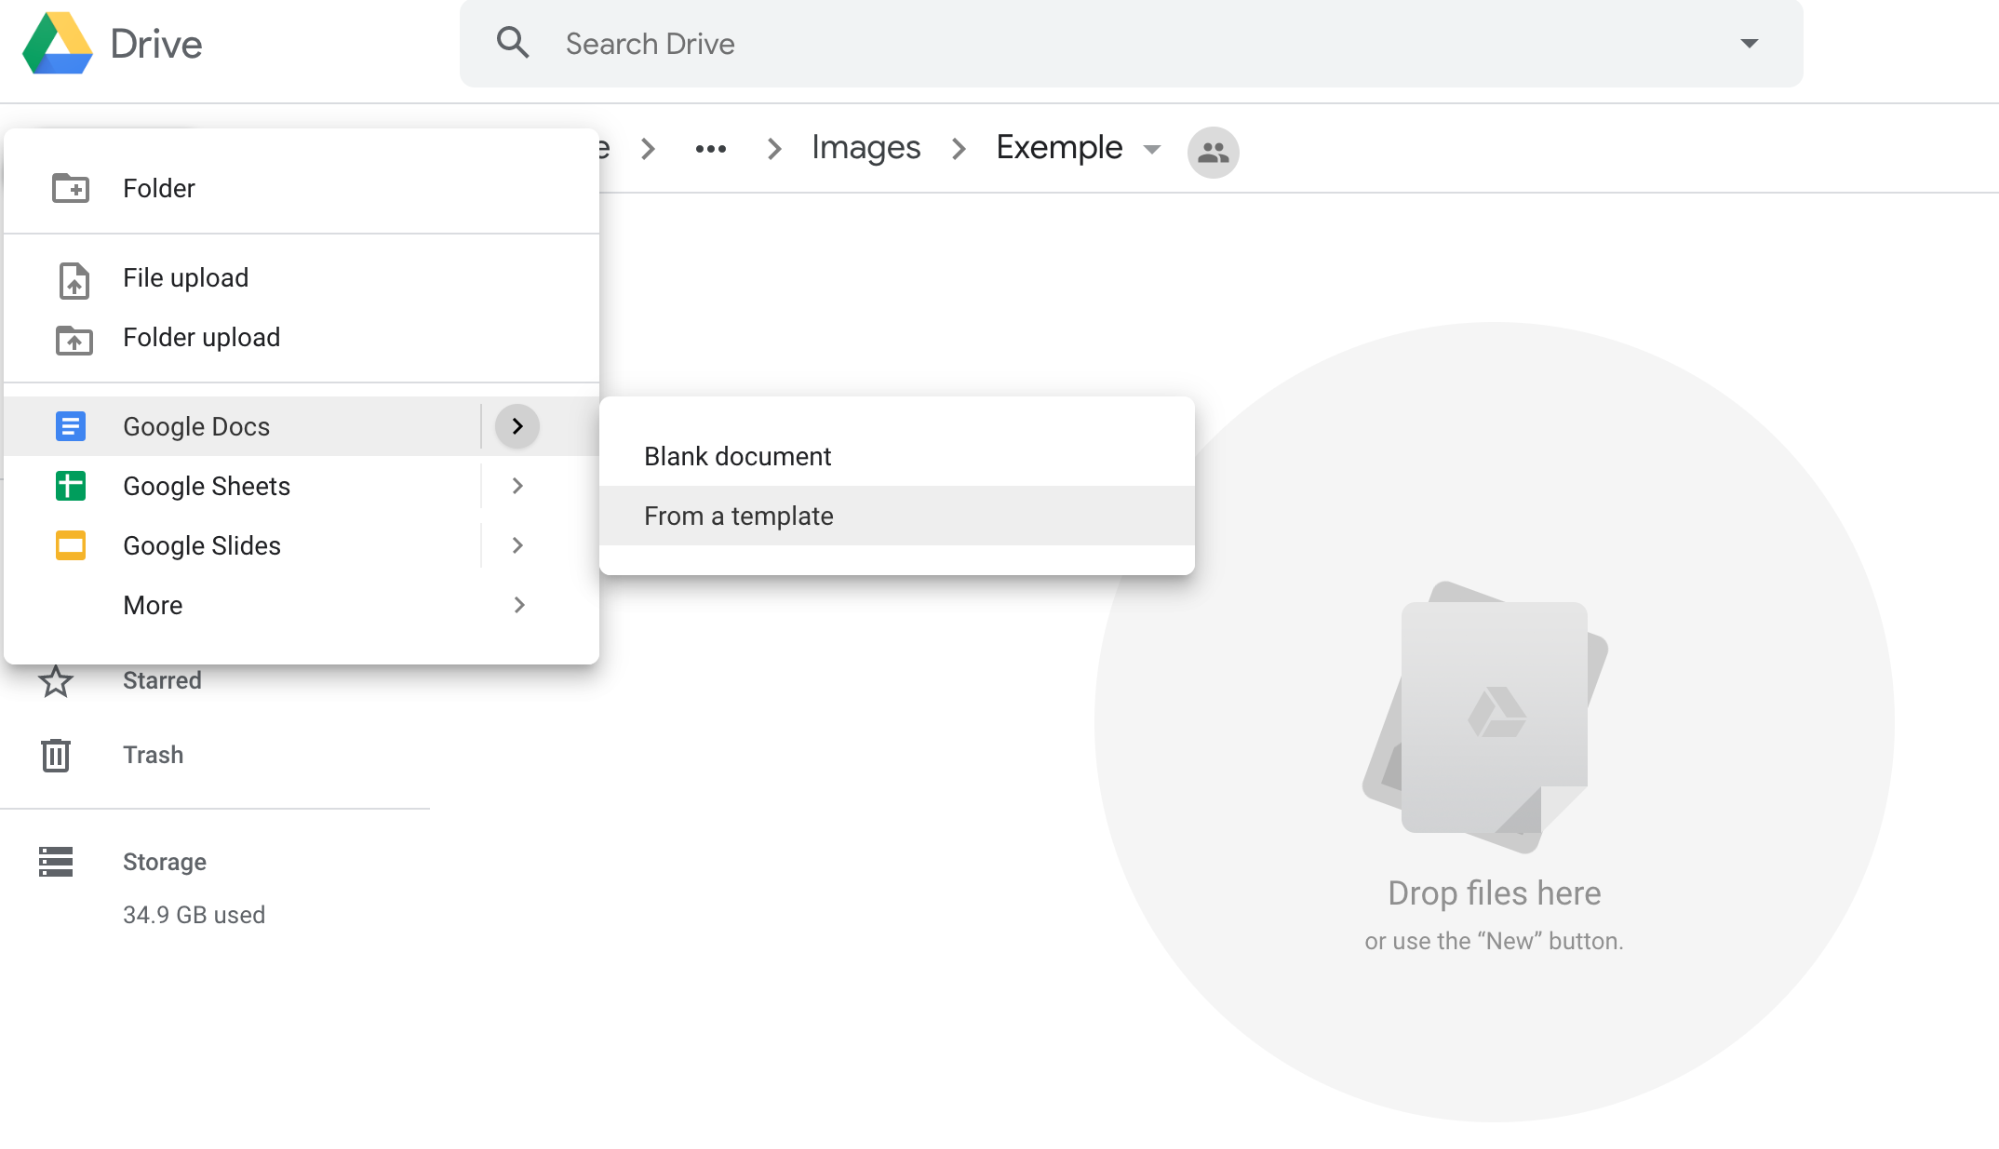1999x1149 pixels.
Task: Click the Google Drive logo icon
Action: pos(55,43)
